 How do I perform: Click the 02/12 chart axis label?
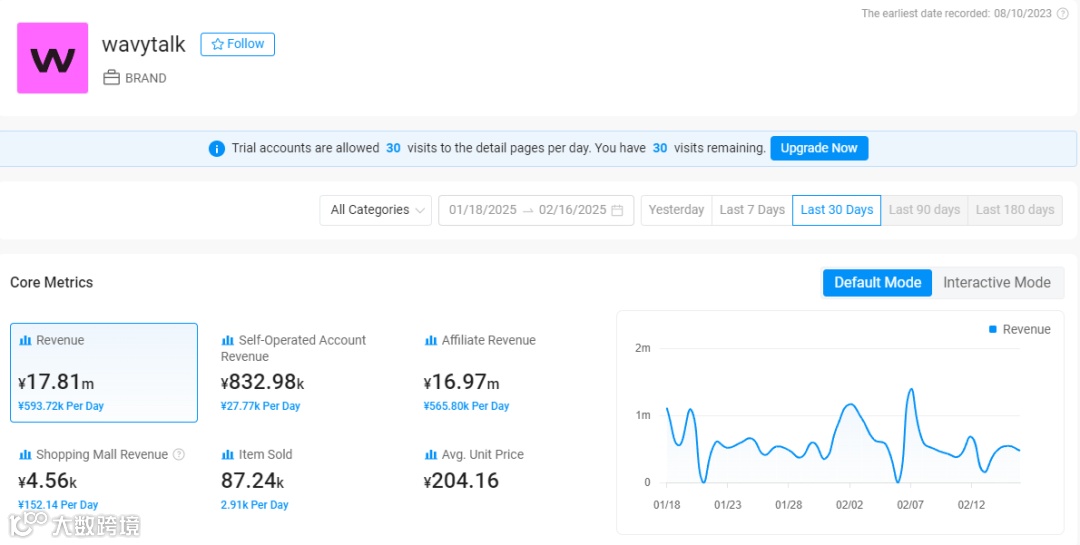pyautogui.click(x=970, y=505)
